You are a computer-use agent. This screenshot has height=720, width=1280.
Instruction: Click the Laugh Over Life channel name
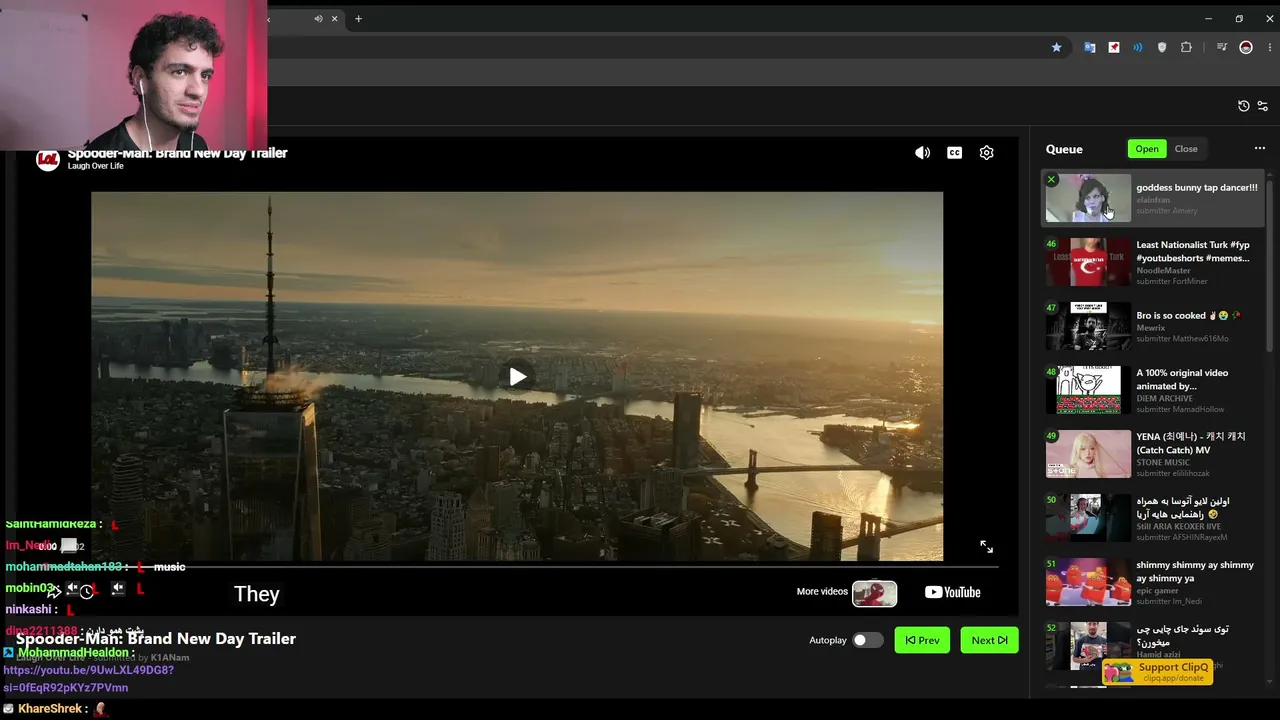click(x=96, y=166)
